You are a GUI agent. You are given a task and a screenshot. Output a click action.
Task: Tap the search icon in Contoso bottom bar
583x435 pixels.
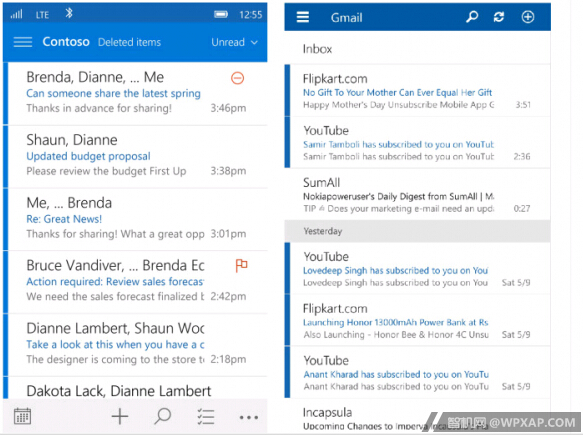[x=162, y=416]
